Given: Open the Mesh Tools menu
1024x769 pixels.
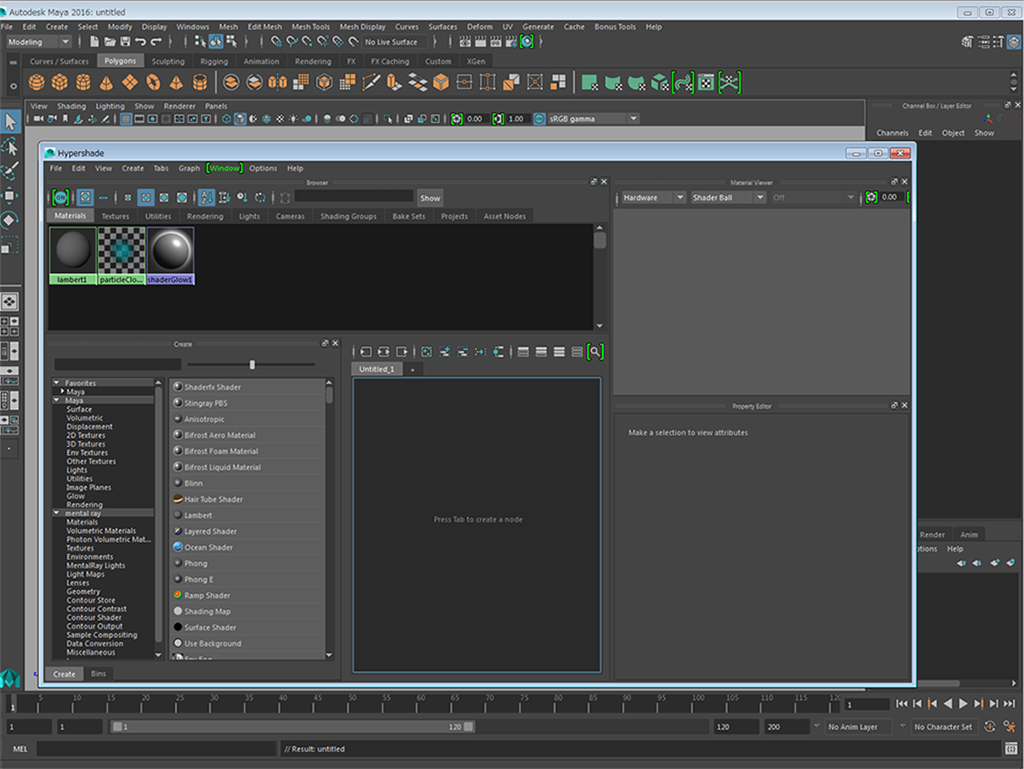Looking at the screenshot, I should pyautogui.click(x=311, y=27).
